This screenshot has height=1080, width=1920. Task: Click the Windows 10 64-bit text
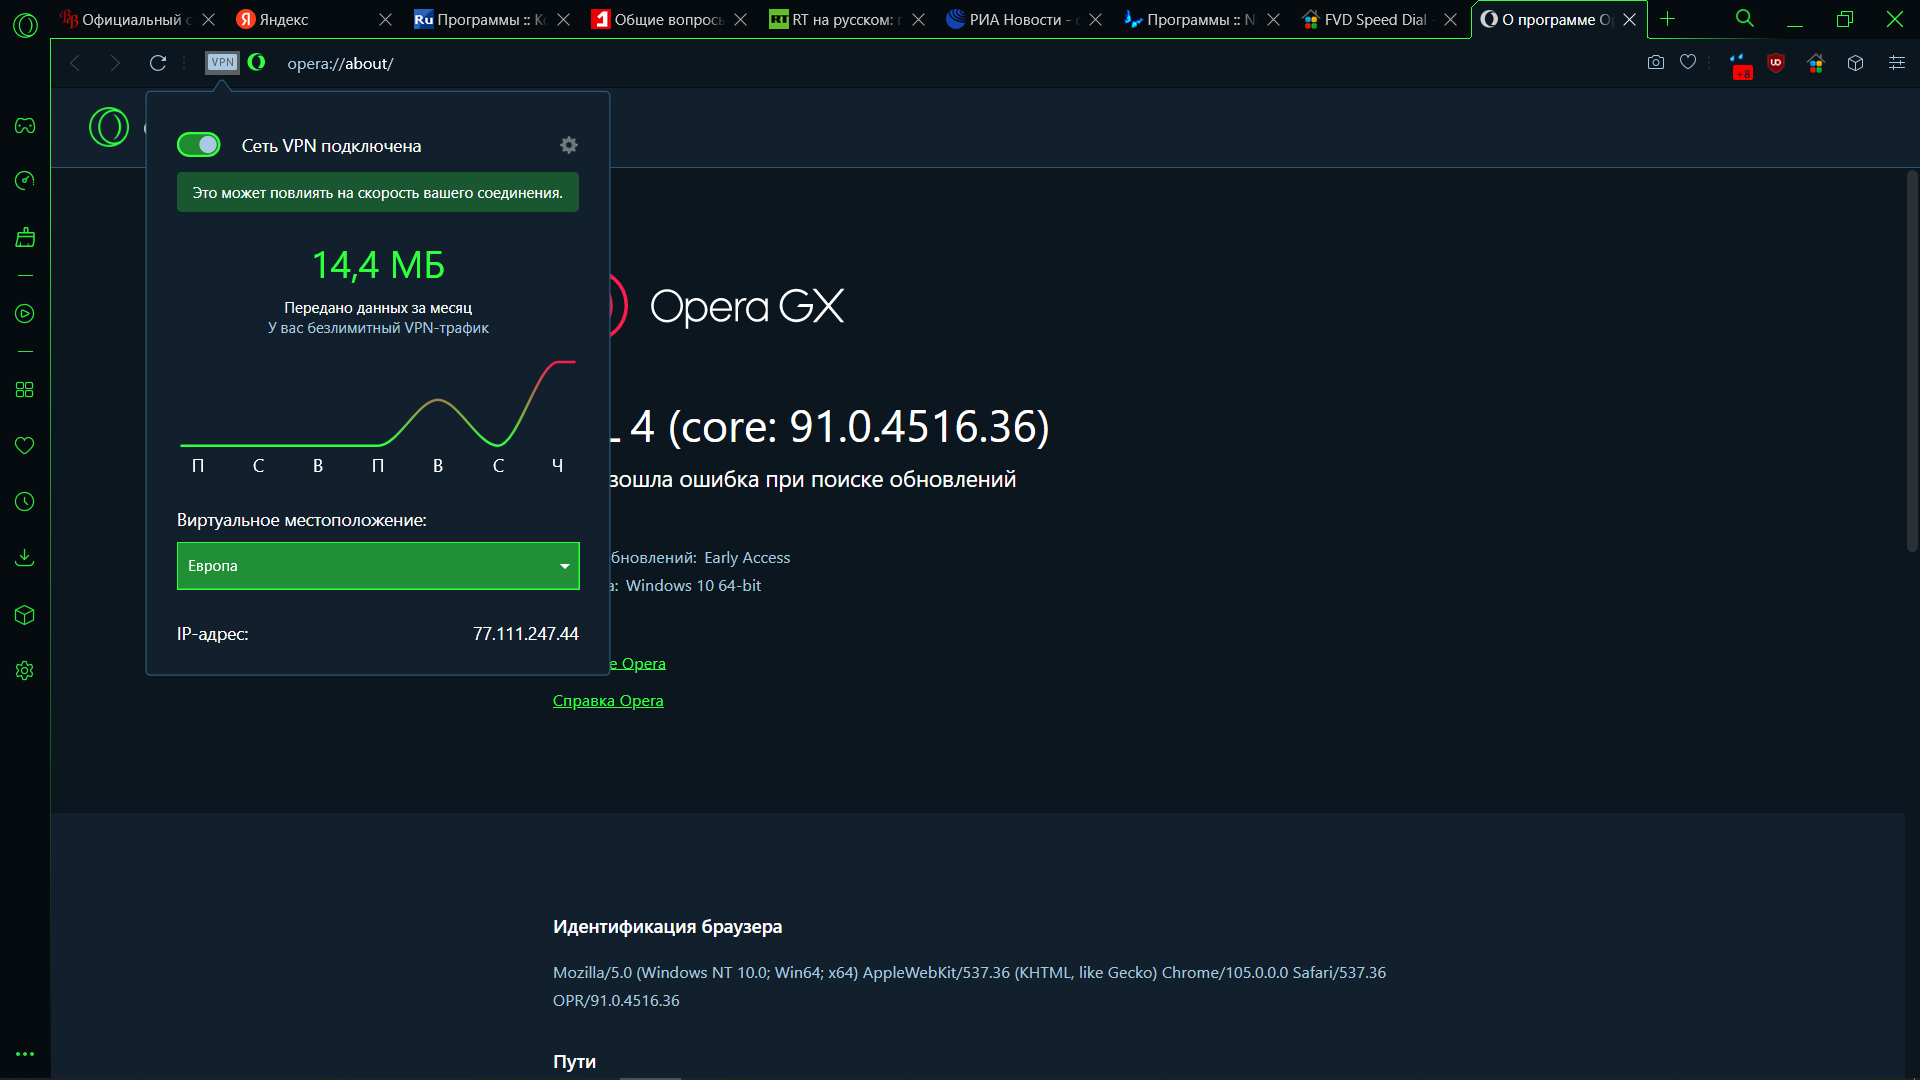[693, 586]
